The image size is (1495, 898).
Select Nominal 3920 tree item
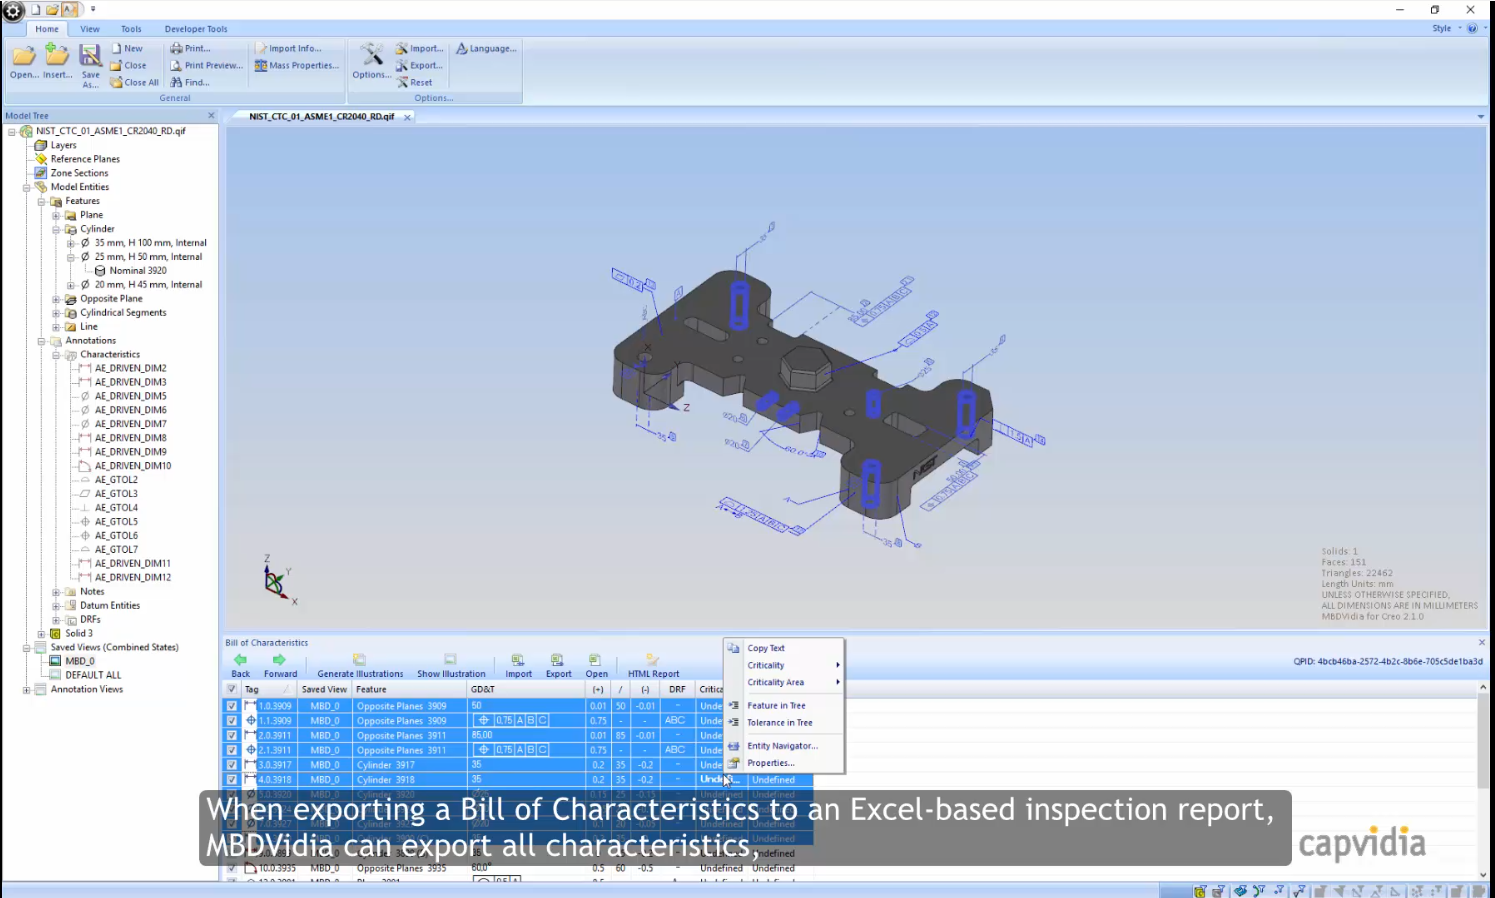coord(138,271)
